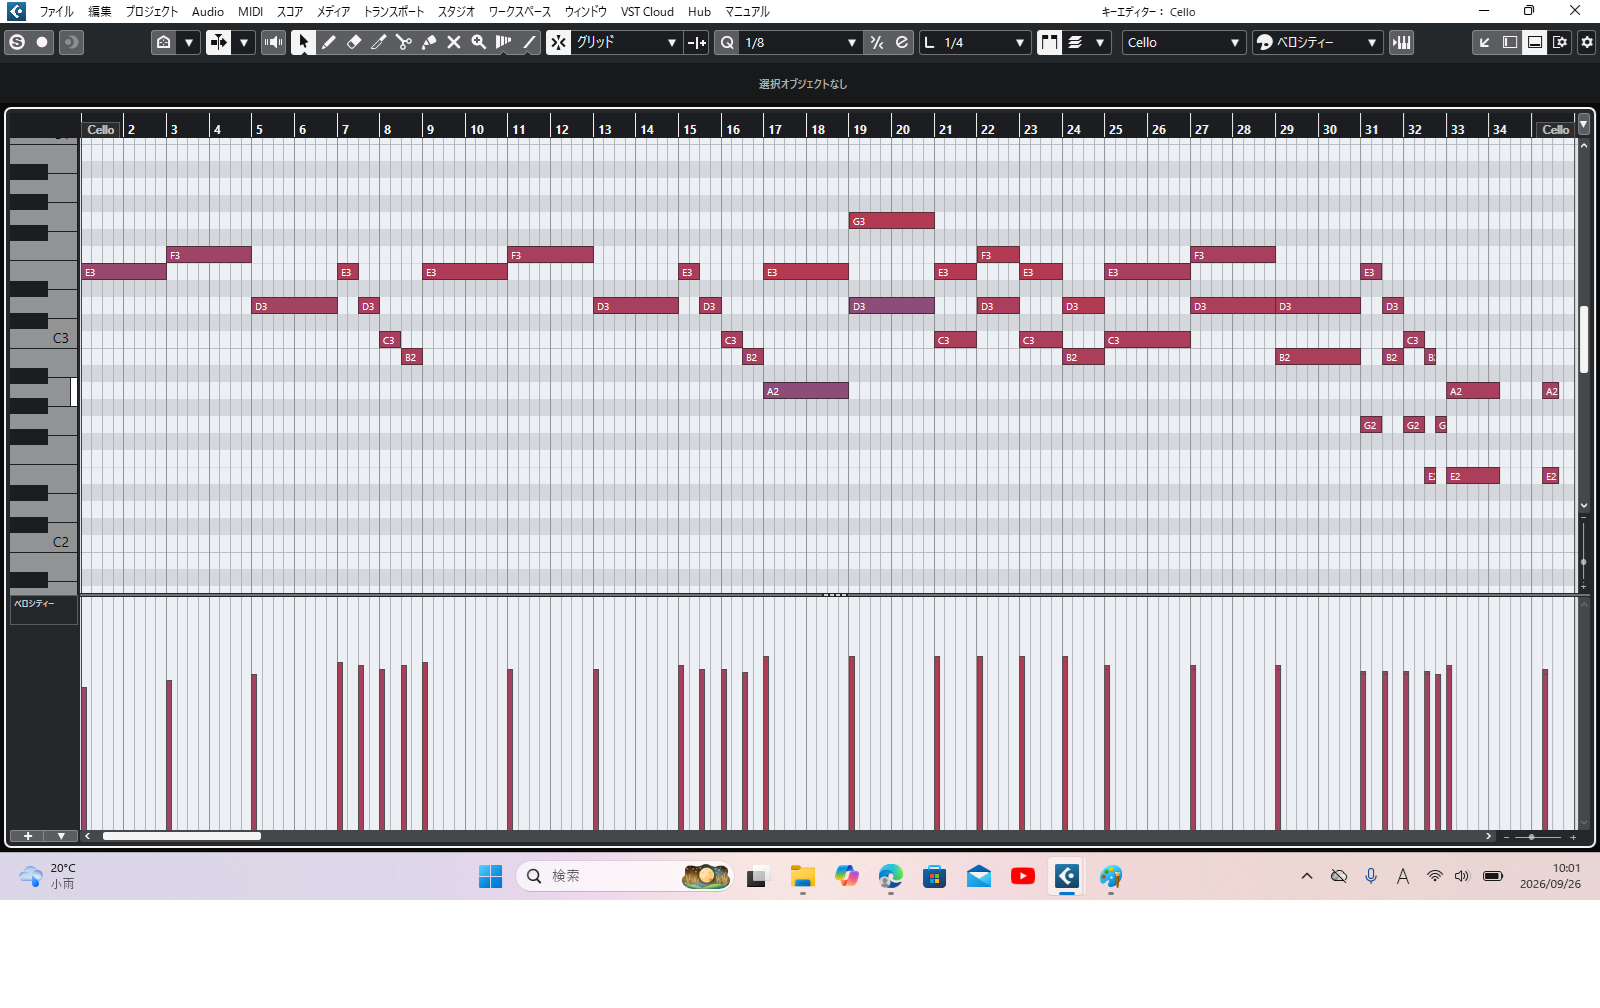Toggle Acoustic Feedback speaker button
This screenshot has height=1008, width=1600.
pyautogui.click(x=273, y=42)
